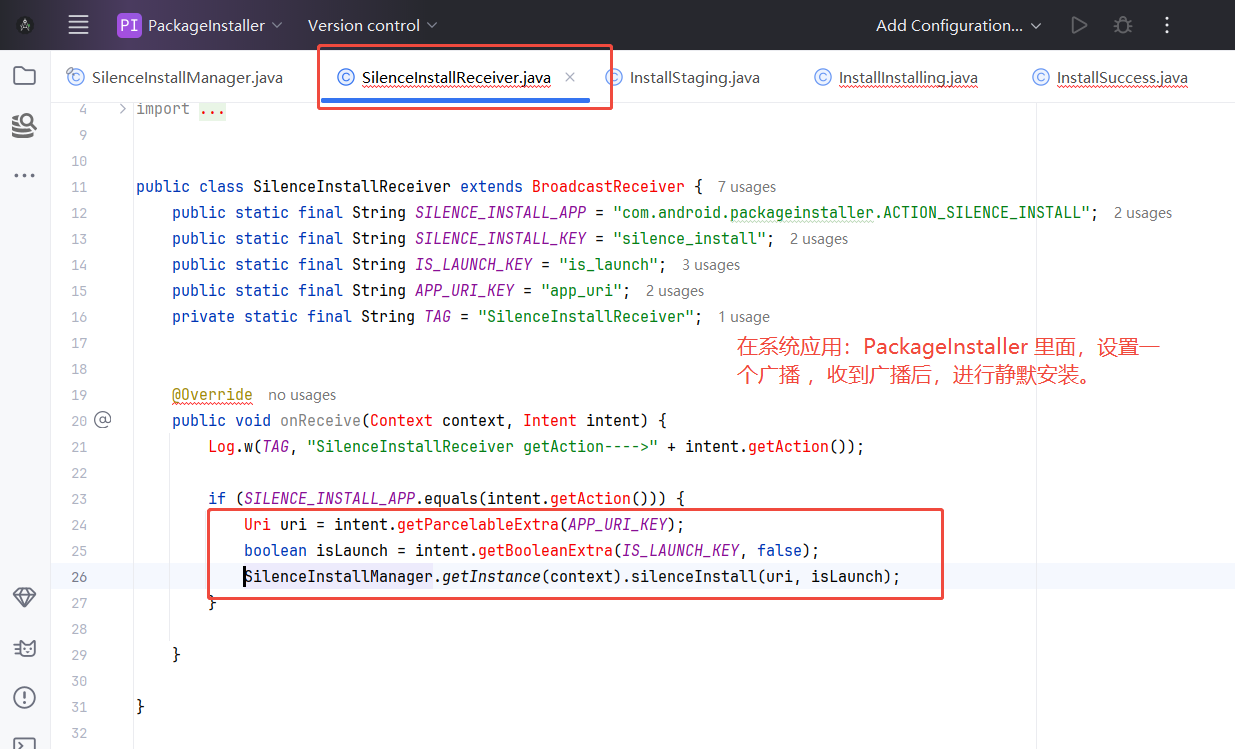Click the @Override annotation

(x=212, y=394)
